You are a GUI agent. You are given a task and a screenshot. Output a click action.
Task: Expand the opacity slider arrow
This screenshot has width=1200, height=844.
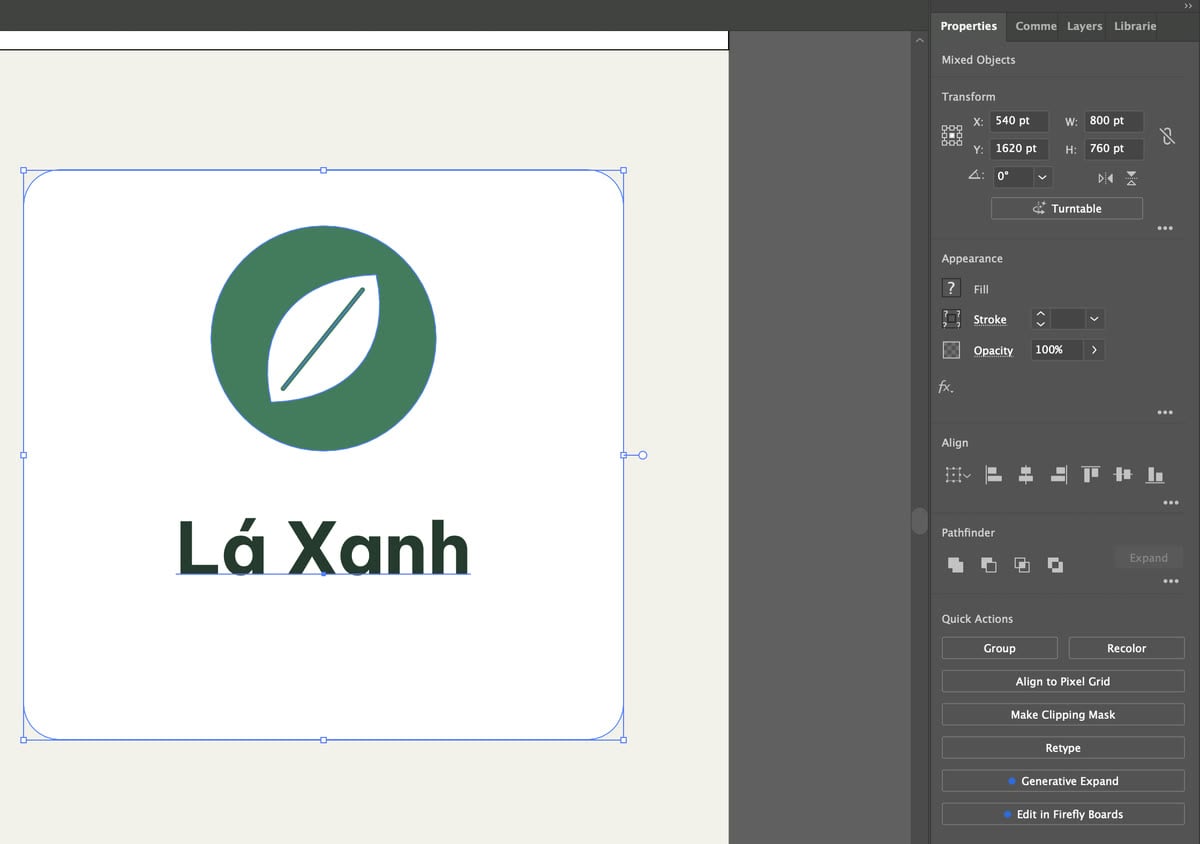click(x=1094, y=350)
